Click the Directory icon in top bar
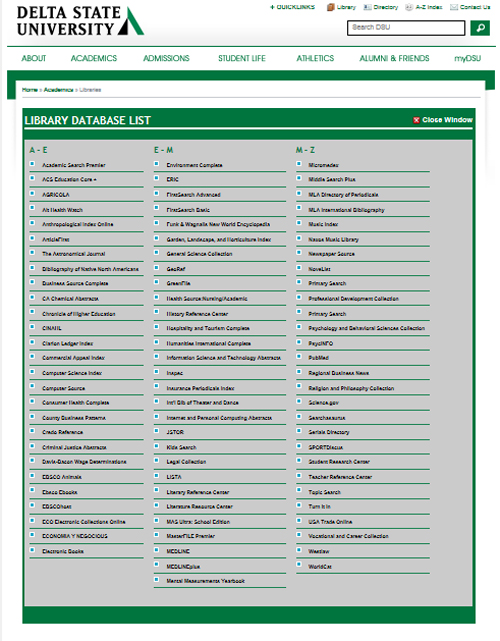This screenshot has height=641, width=500. click(x=367, y=7)
